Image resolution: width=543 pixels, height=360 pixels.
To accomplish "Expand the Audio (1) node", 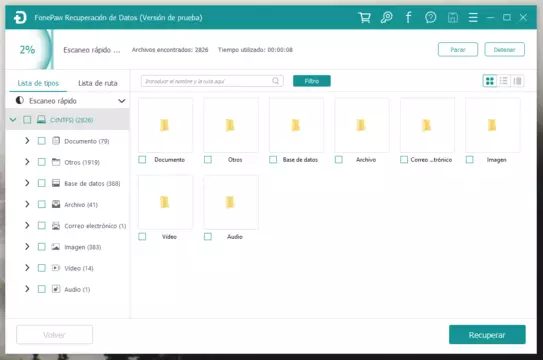I will pos(27,289).
